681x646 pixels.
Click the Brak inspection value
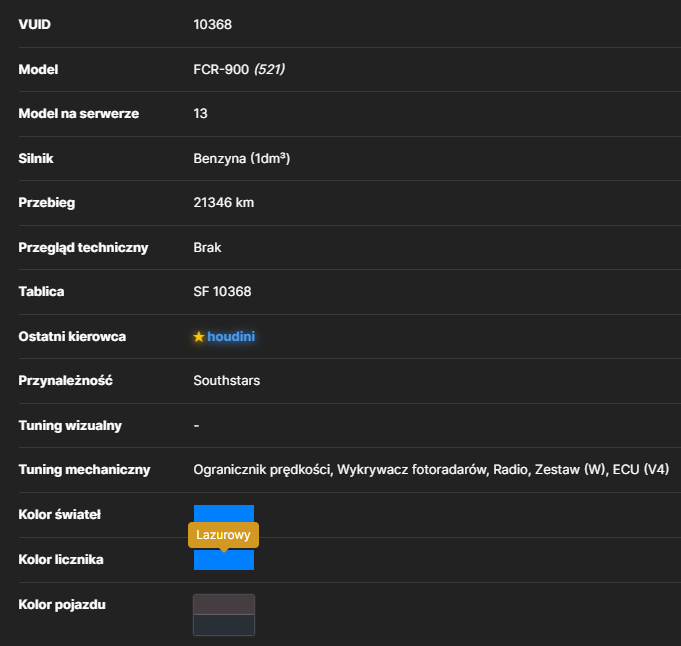click(x=207, y=248)
